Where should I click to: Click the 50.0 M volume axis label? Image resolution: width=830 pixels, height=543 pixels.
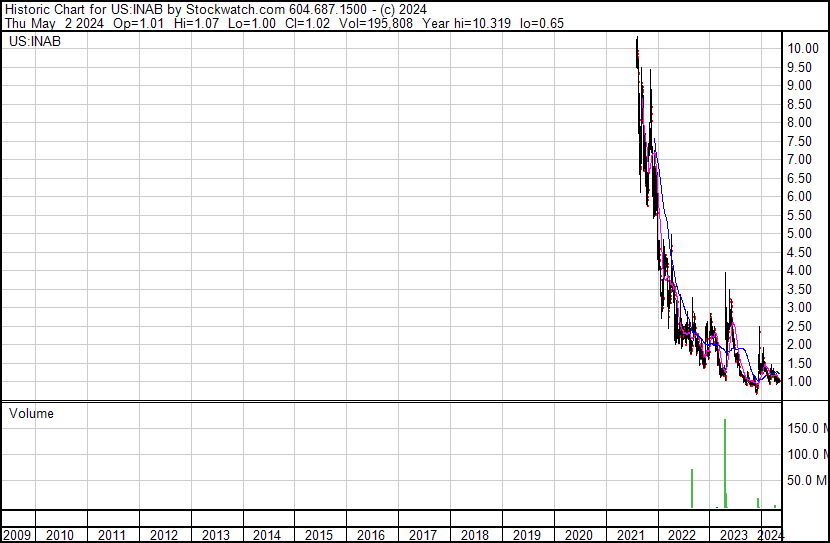[806, 480]
